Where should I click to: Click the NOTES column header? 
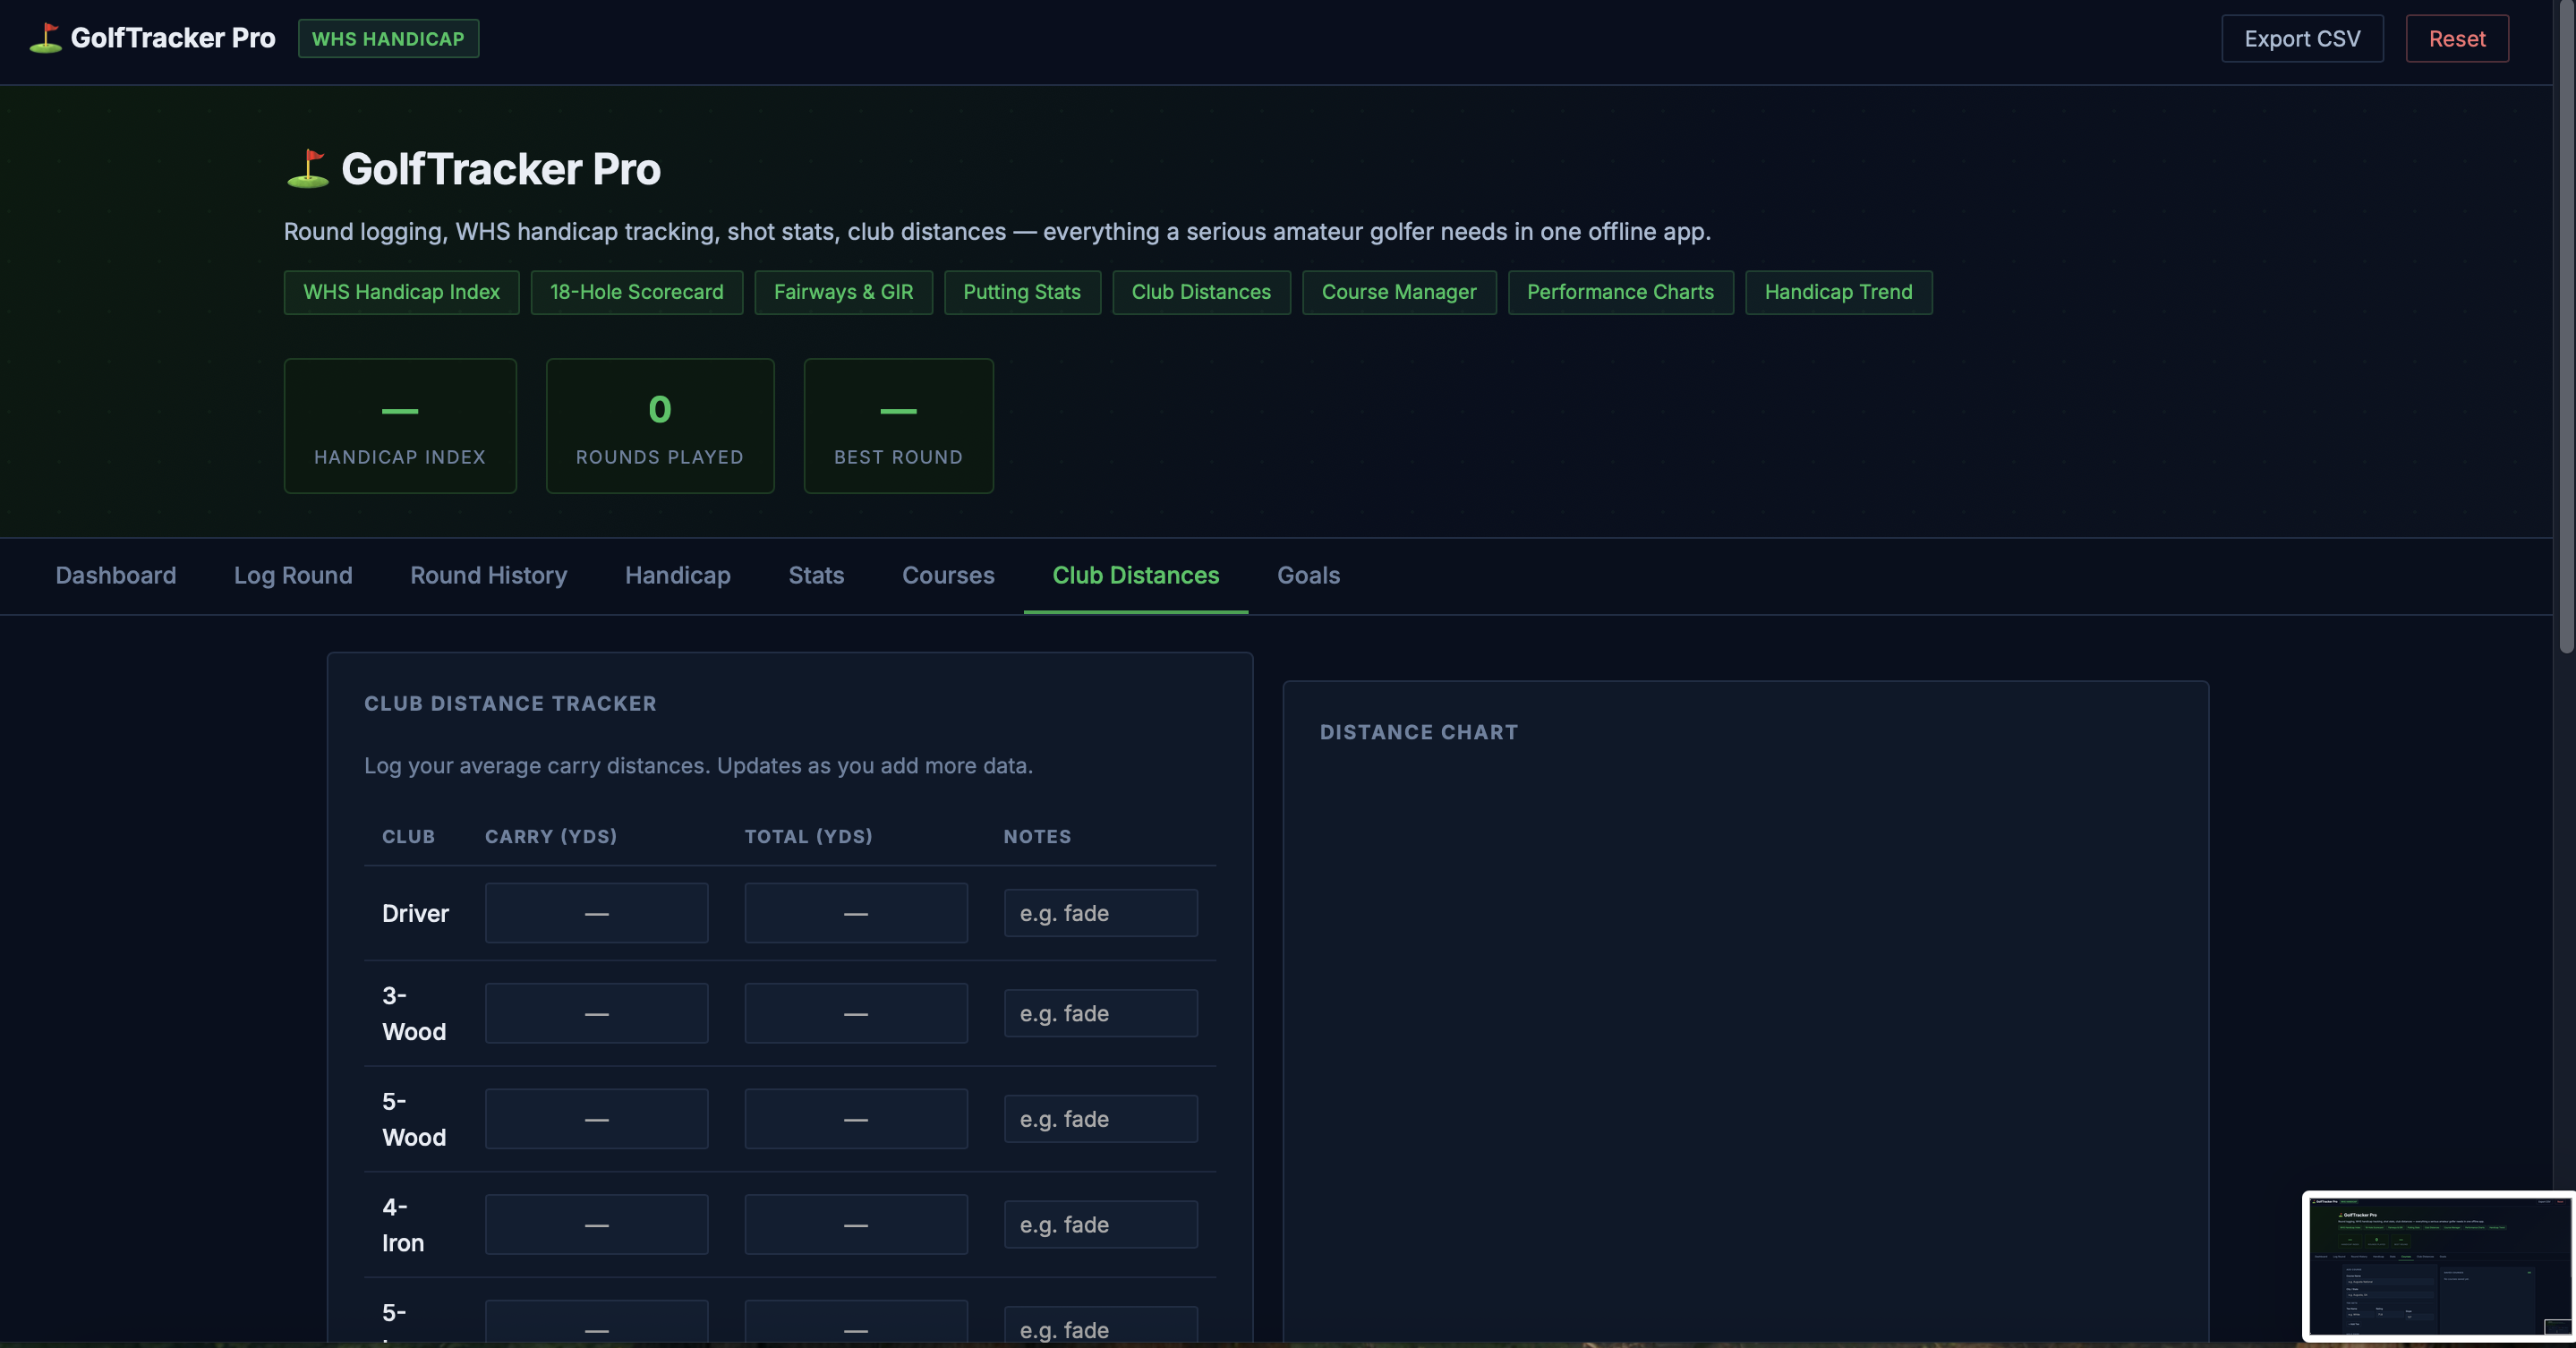(1037, 836)
